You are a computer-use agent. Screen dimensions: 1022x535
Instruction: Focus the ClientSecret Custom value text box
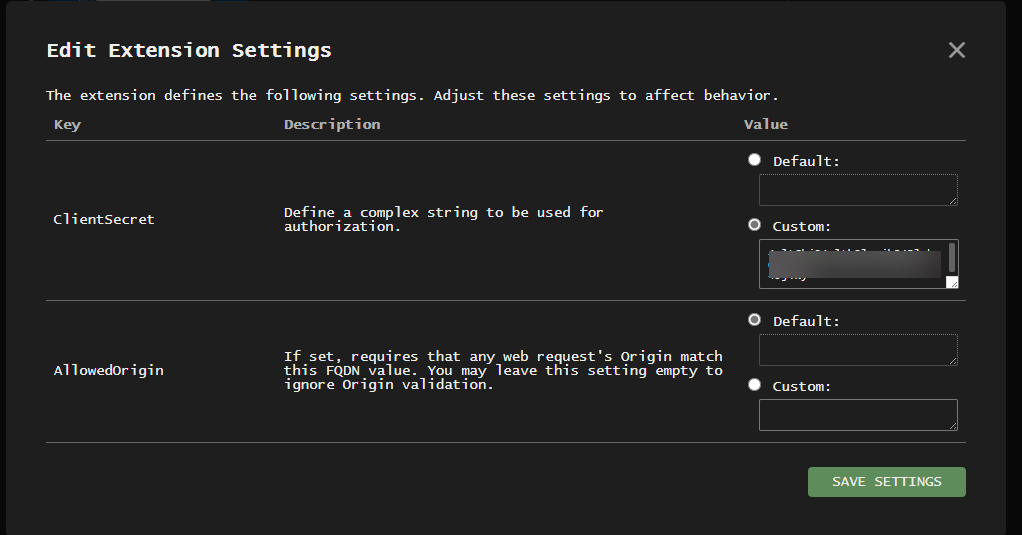click(852, 264)
